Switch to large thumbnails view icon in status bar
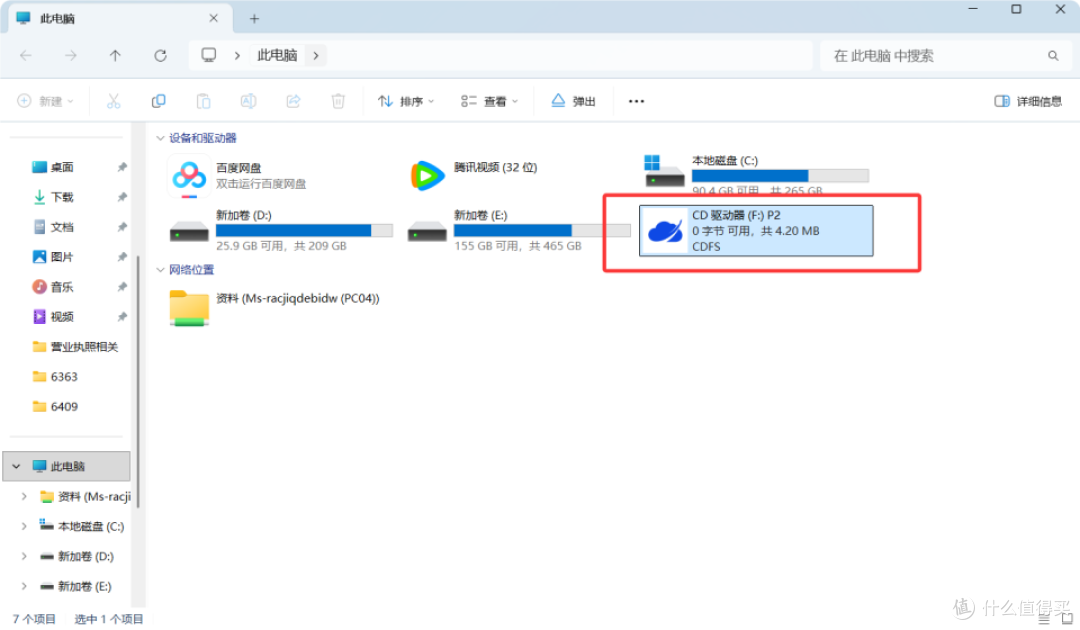Image resolution: width=1080 pixels, height=630 pixels. click(1067, 619)
